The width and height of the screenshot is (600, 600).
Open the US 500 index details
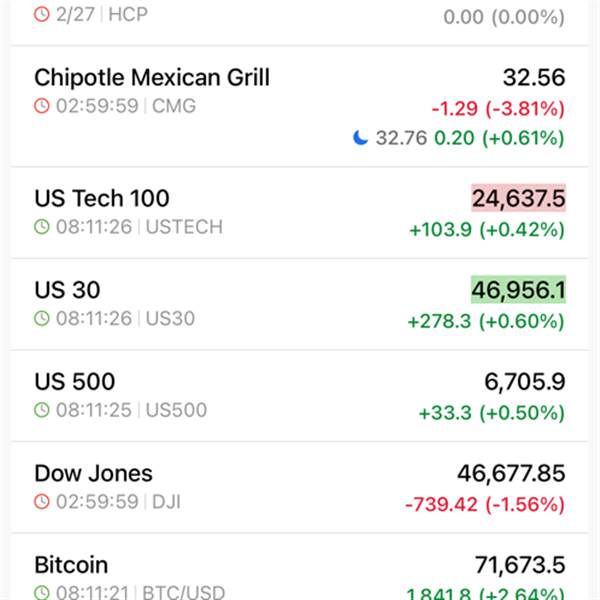[75, 382]
